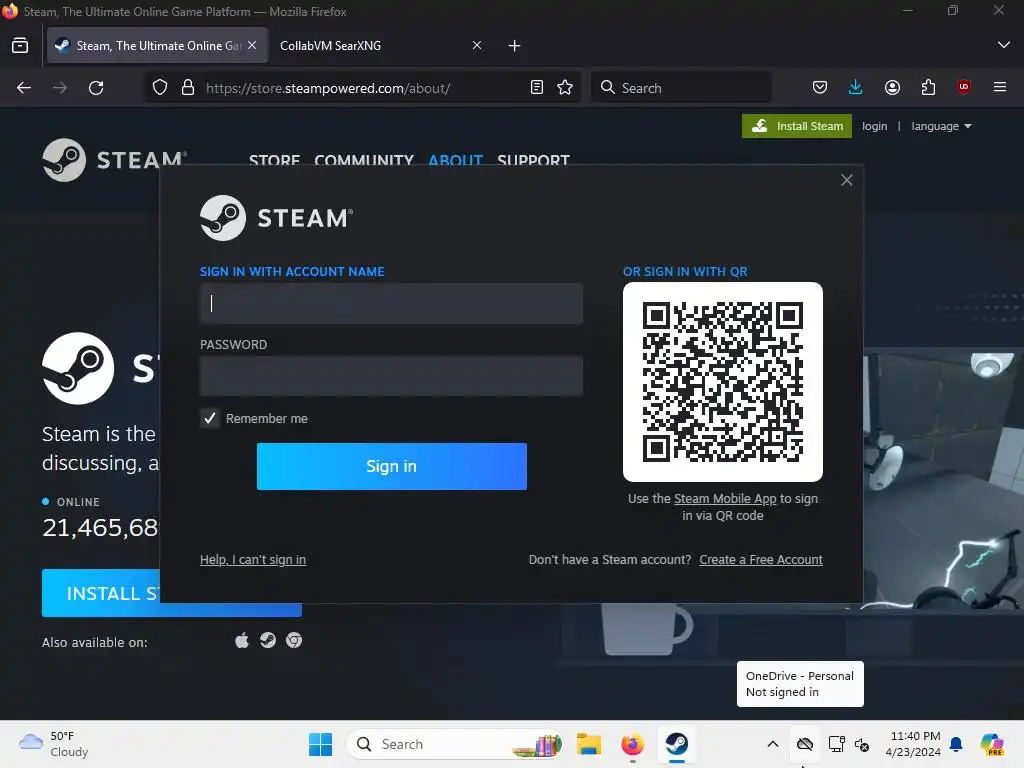Reload the current Steam page
This screenshot has width=1024, height=768.
pos(96,88)
